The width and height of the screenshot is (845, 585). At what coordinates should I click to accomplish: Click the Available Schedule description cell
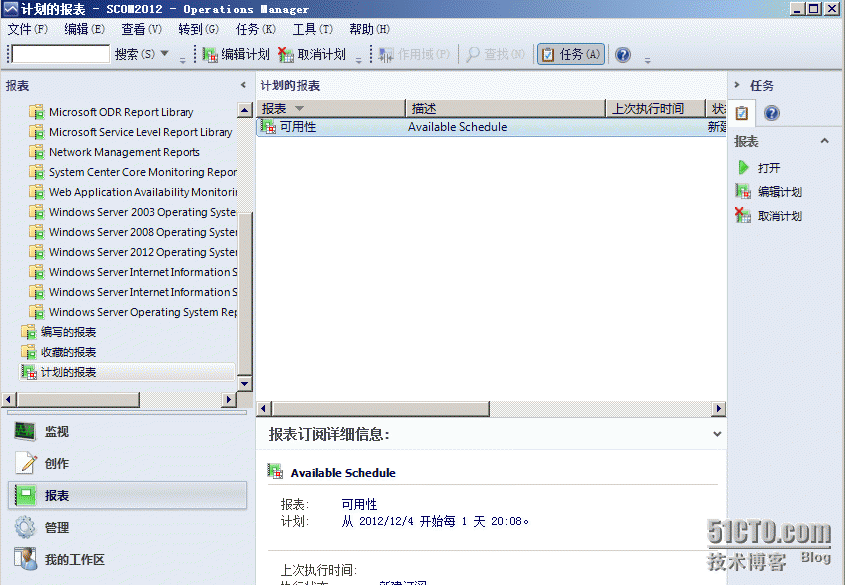coord(457,127)
